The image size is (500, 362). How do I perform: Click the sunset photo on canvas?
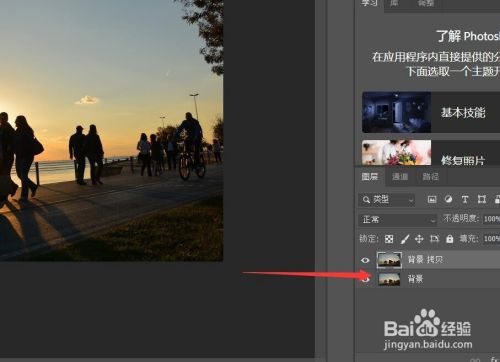click(111, 130)
